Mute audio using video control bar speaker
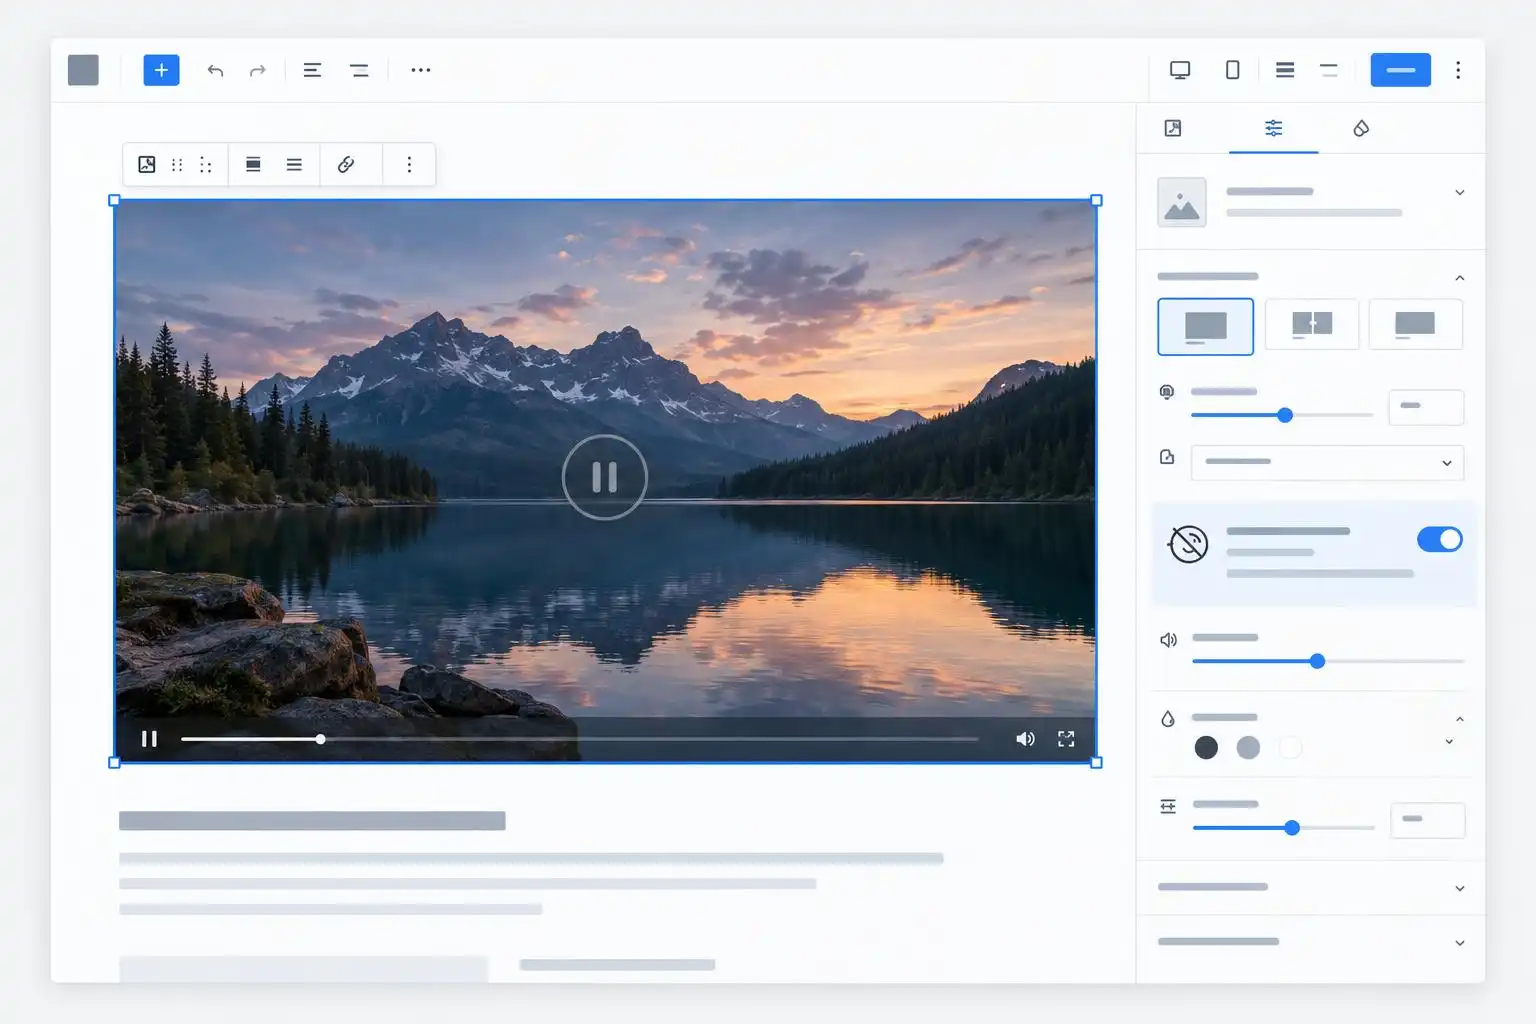Viewport: 1536px width, 1024px height. pos(1025,739)
